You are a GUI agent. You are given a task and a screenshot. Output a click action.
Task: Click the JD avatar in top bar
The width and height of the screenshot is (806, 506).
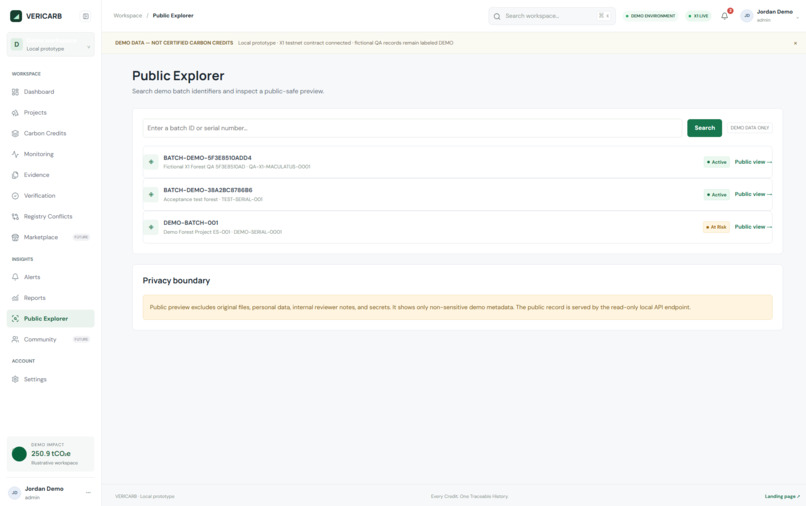pos(747,16)
